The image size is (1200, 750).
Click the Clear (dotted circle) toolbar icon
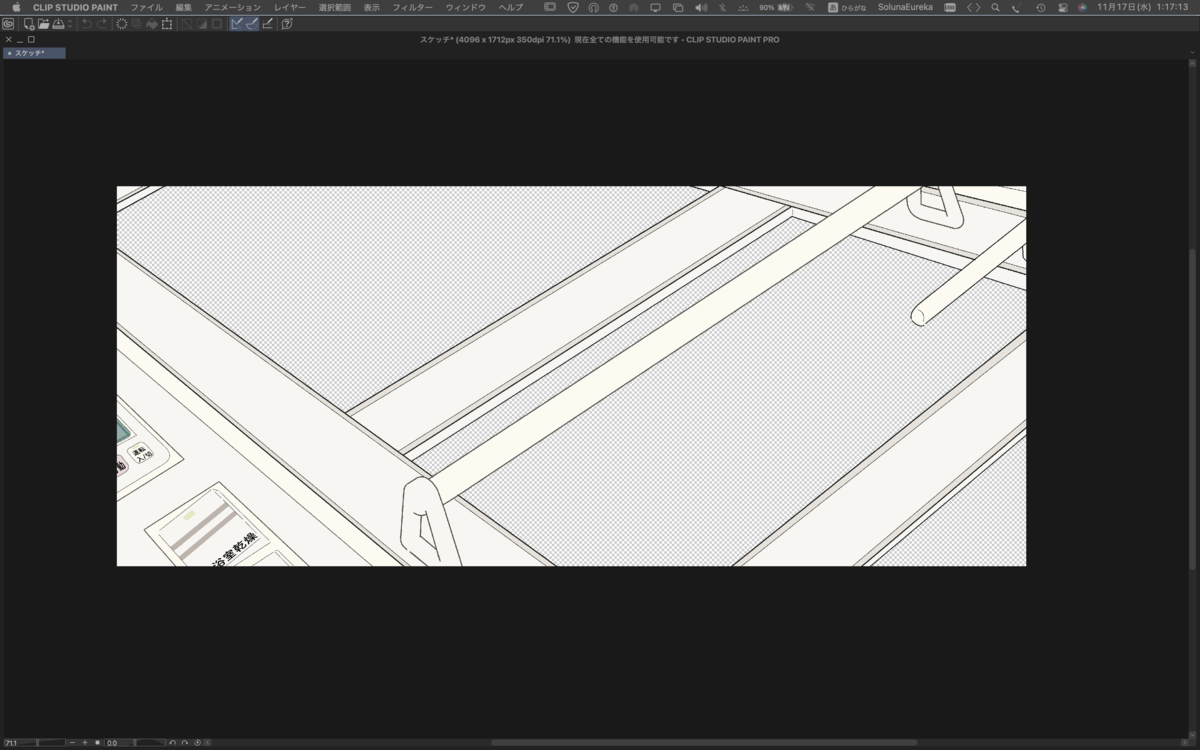tap(122, 24)
